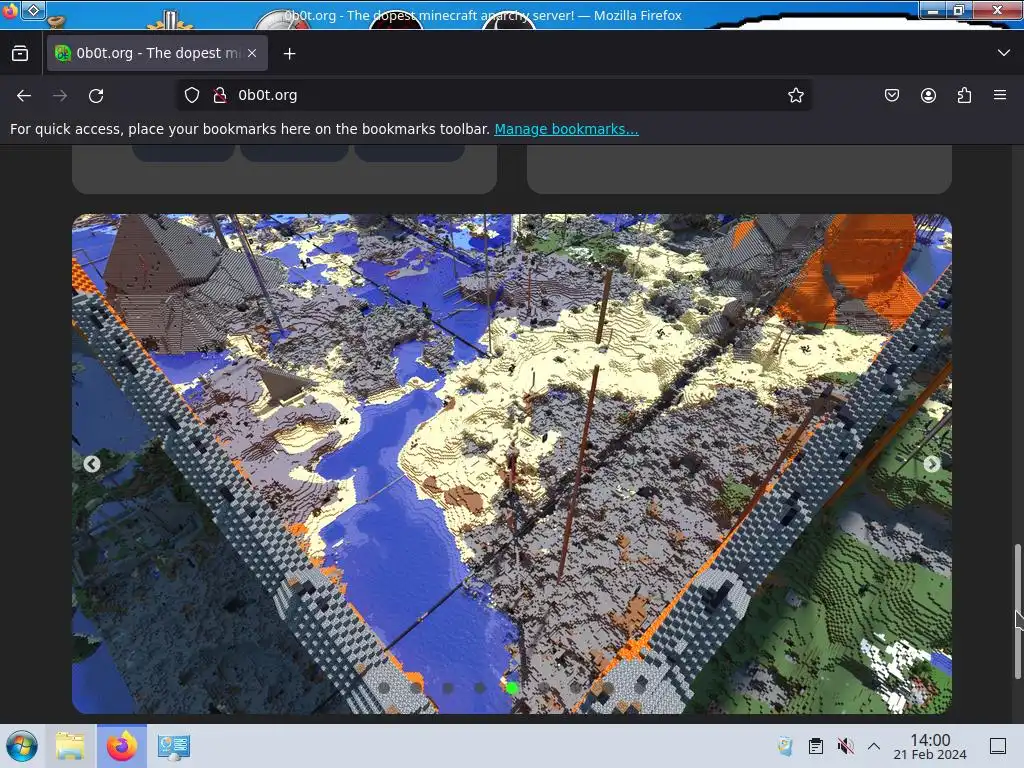Minimize the Firefox window
The height and width of the screenshot is (768, 1024).
[x=933, y=10]
